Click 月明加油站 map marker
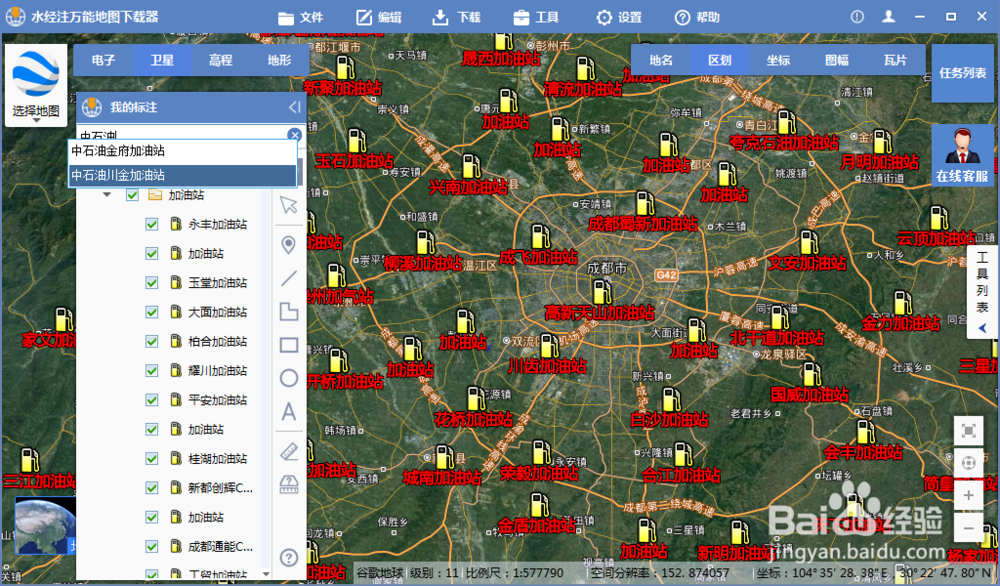The height and width of the screenshot is (586, 1000). coord(883,142)
